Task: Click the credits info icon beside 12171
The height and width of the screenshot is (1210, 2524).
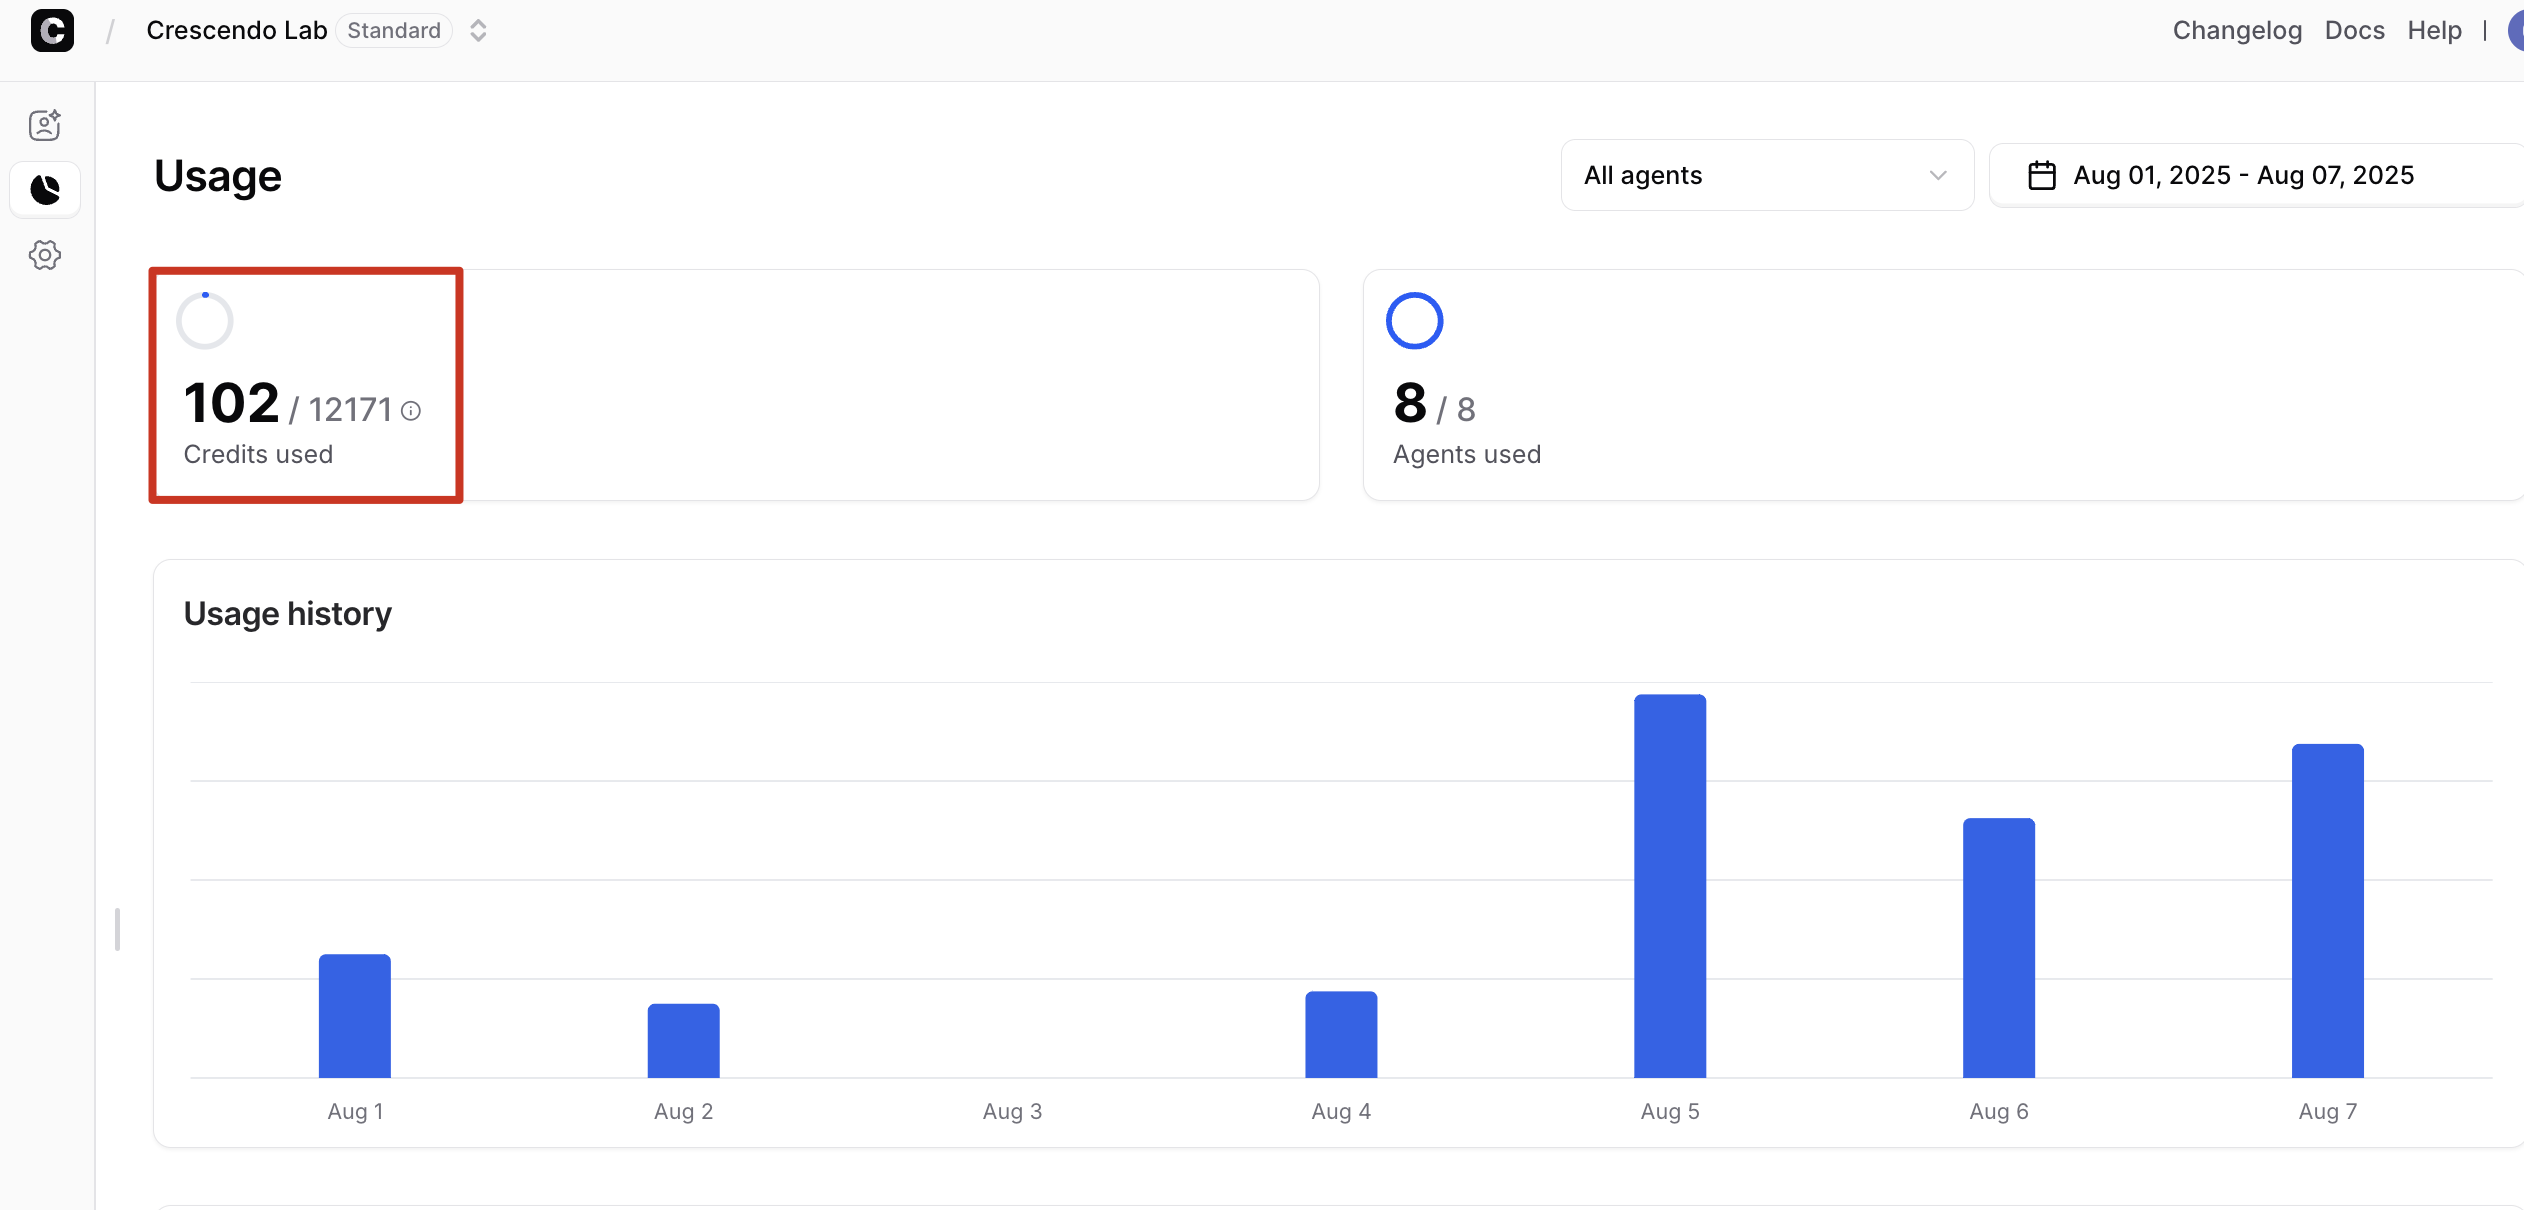Action: click(x=411, y=411)
